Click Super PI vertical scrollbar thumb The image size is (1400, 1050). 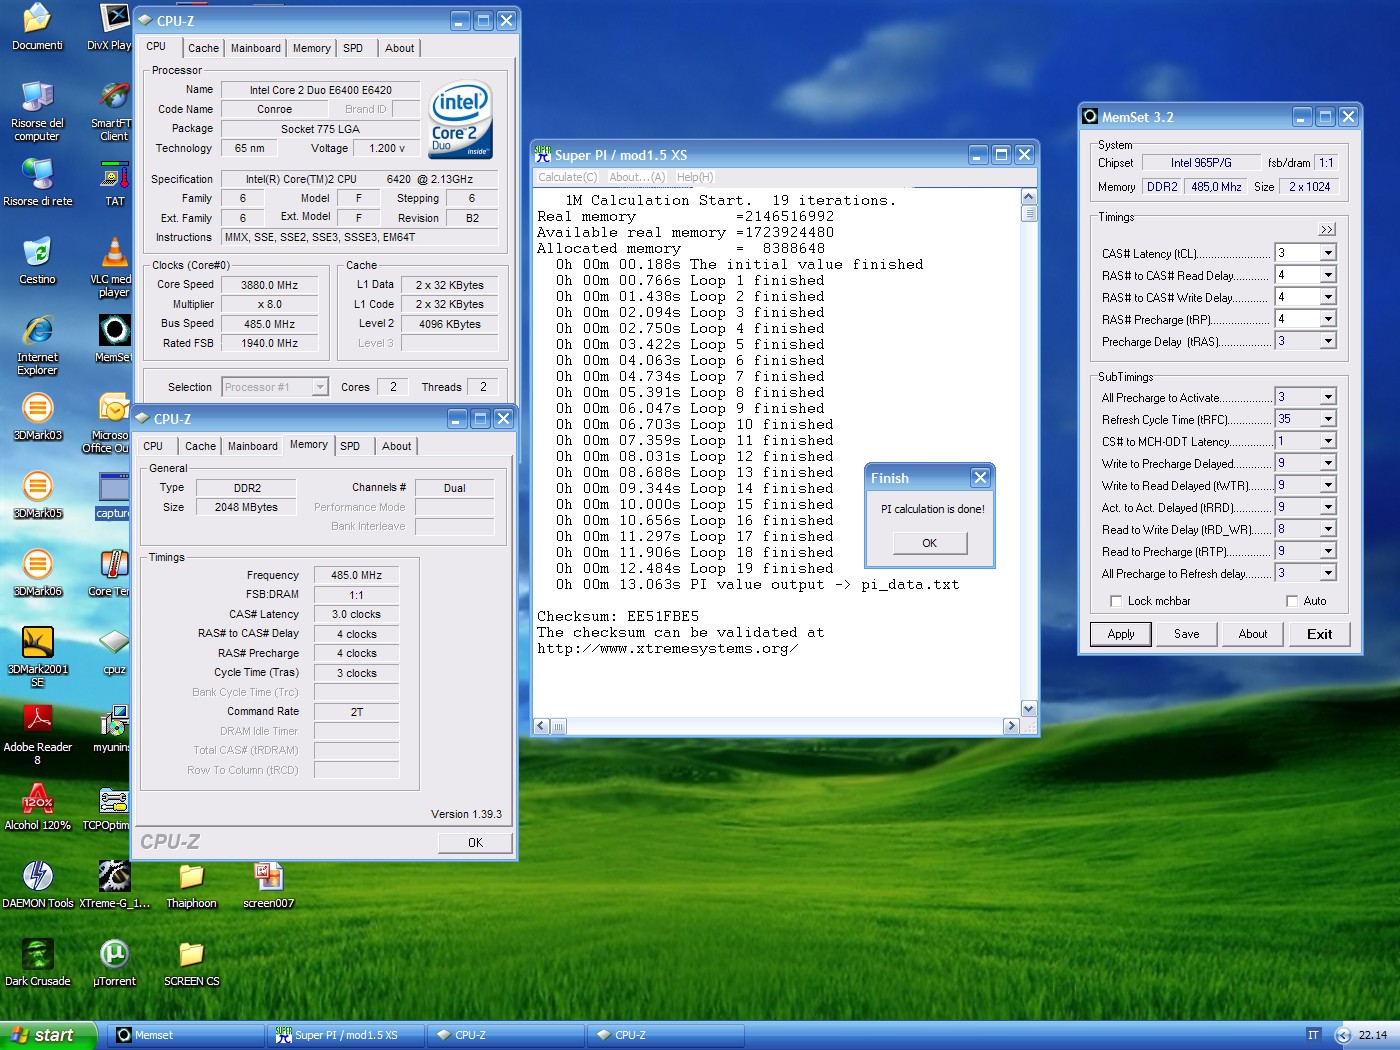tap(1029, 213)
